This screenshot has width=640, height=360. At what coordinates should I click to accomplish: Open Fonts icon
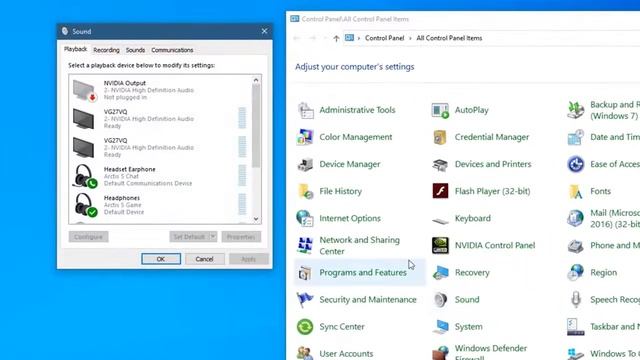click(x=576, y=191)
